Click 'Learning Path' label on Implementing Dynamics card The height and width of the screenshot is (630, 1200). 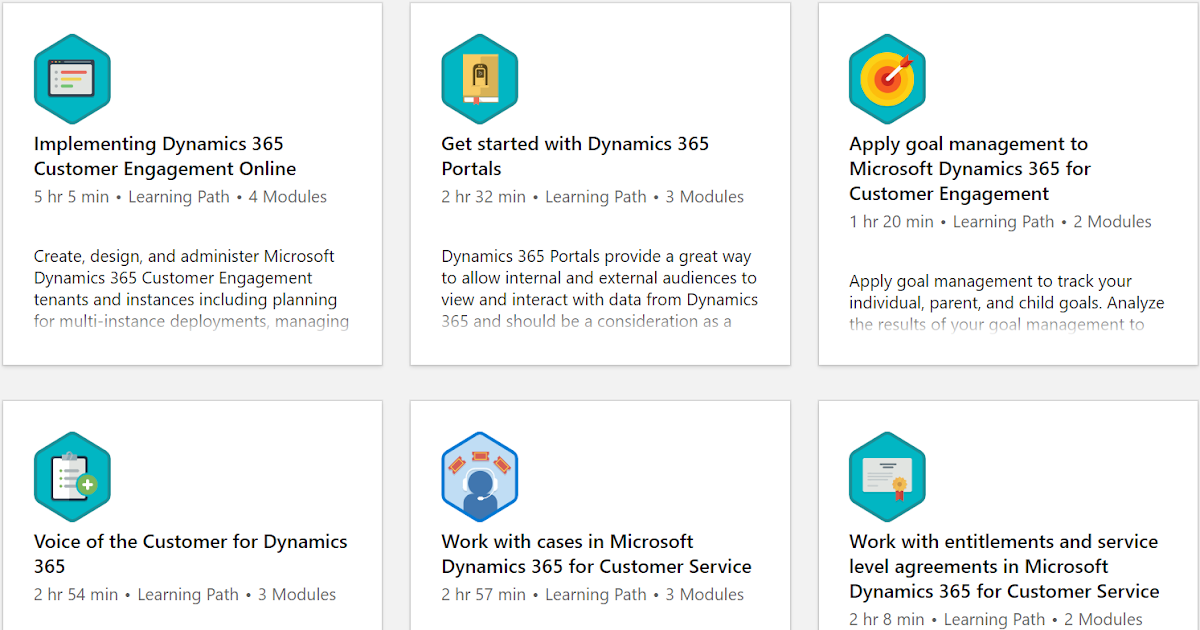coord(179,197)
